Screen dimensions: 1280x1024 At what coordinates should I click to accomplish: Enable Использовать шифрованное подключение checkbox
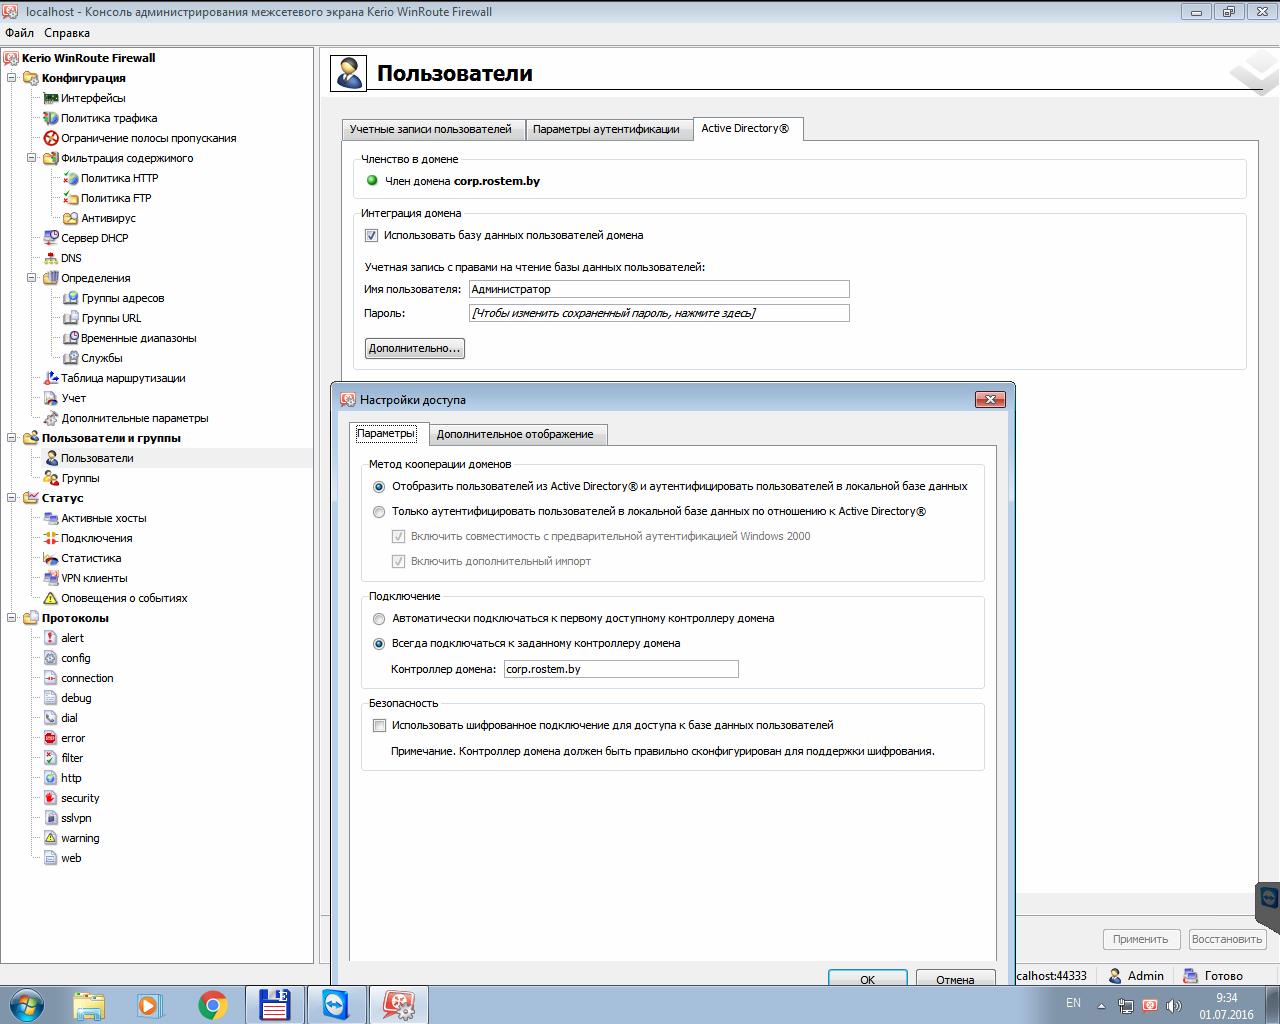click(x=379, y=726)
